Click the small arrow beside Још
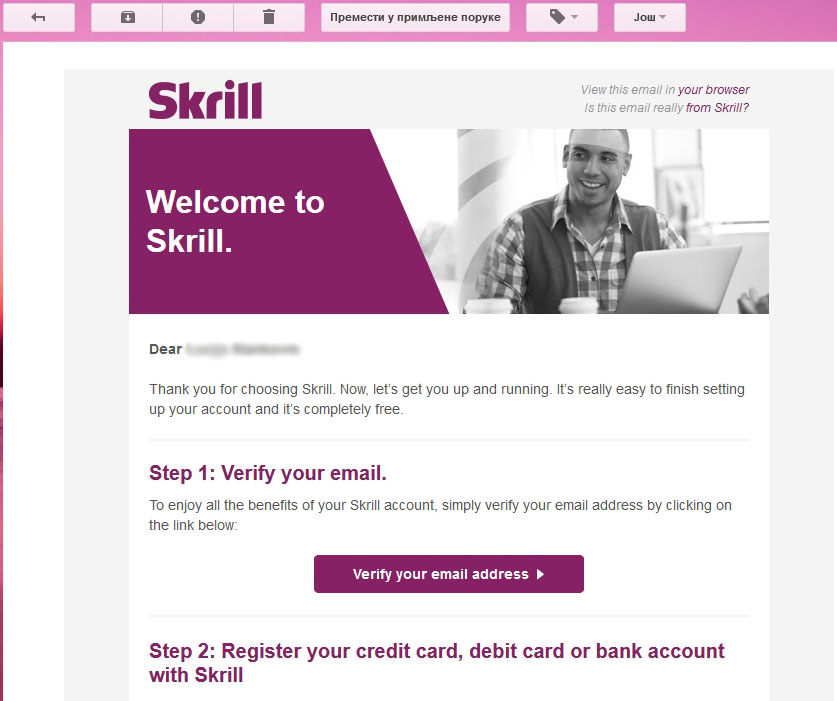This screenshot has width=837, height=701. click(x=662, y=18)
